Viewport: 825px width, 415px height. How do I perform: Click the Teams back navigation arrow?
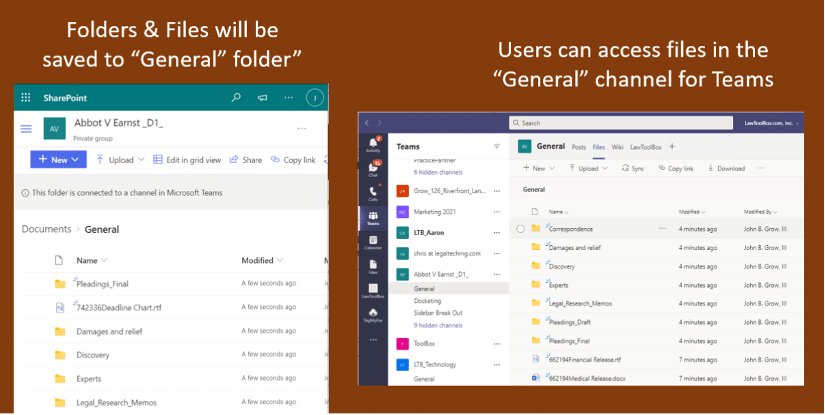click(x=367, y=123)
